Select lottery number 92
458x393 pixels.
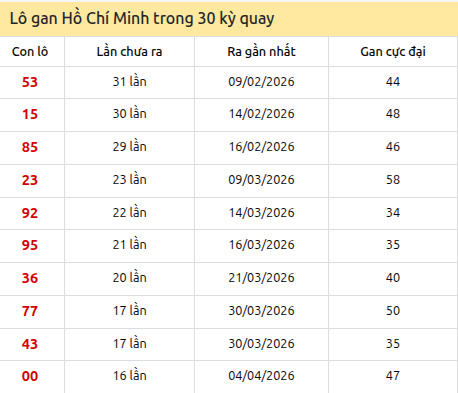[x=30, y=213]
